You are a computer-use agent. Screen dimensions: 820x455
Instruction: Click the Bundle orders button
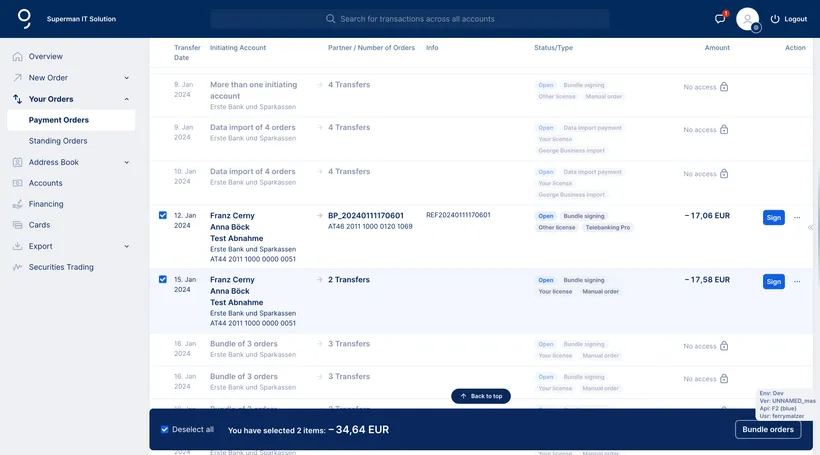click(768, 429)
